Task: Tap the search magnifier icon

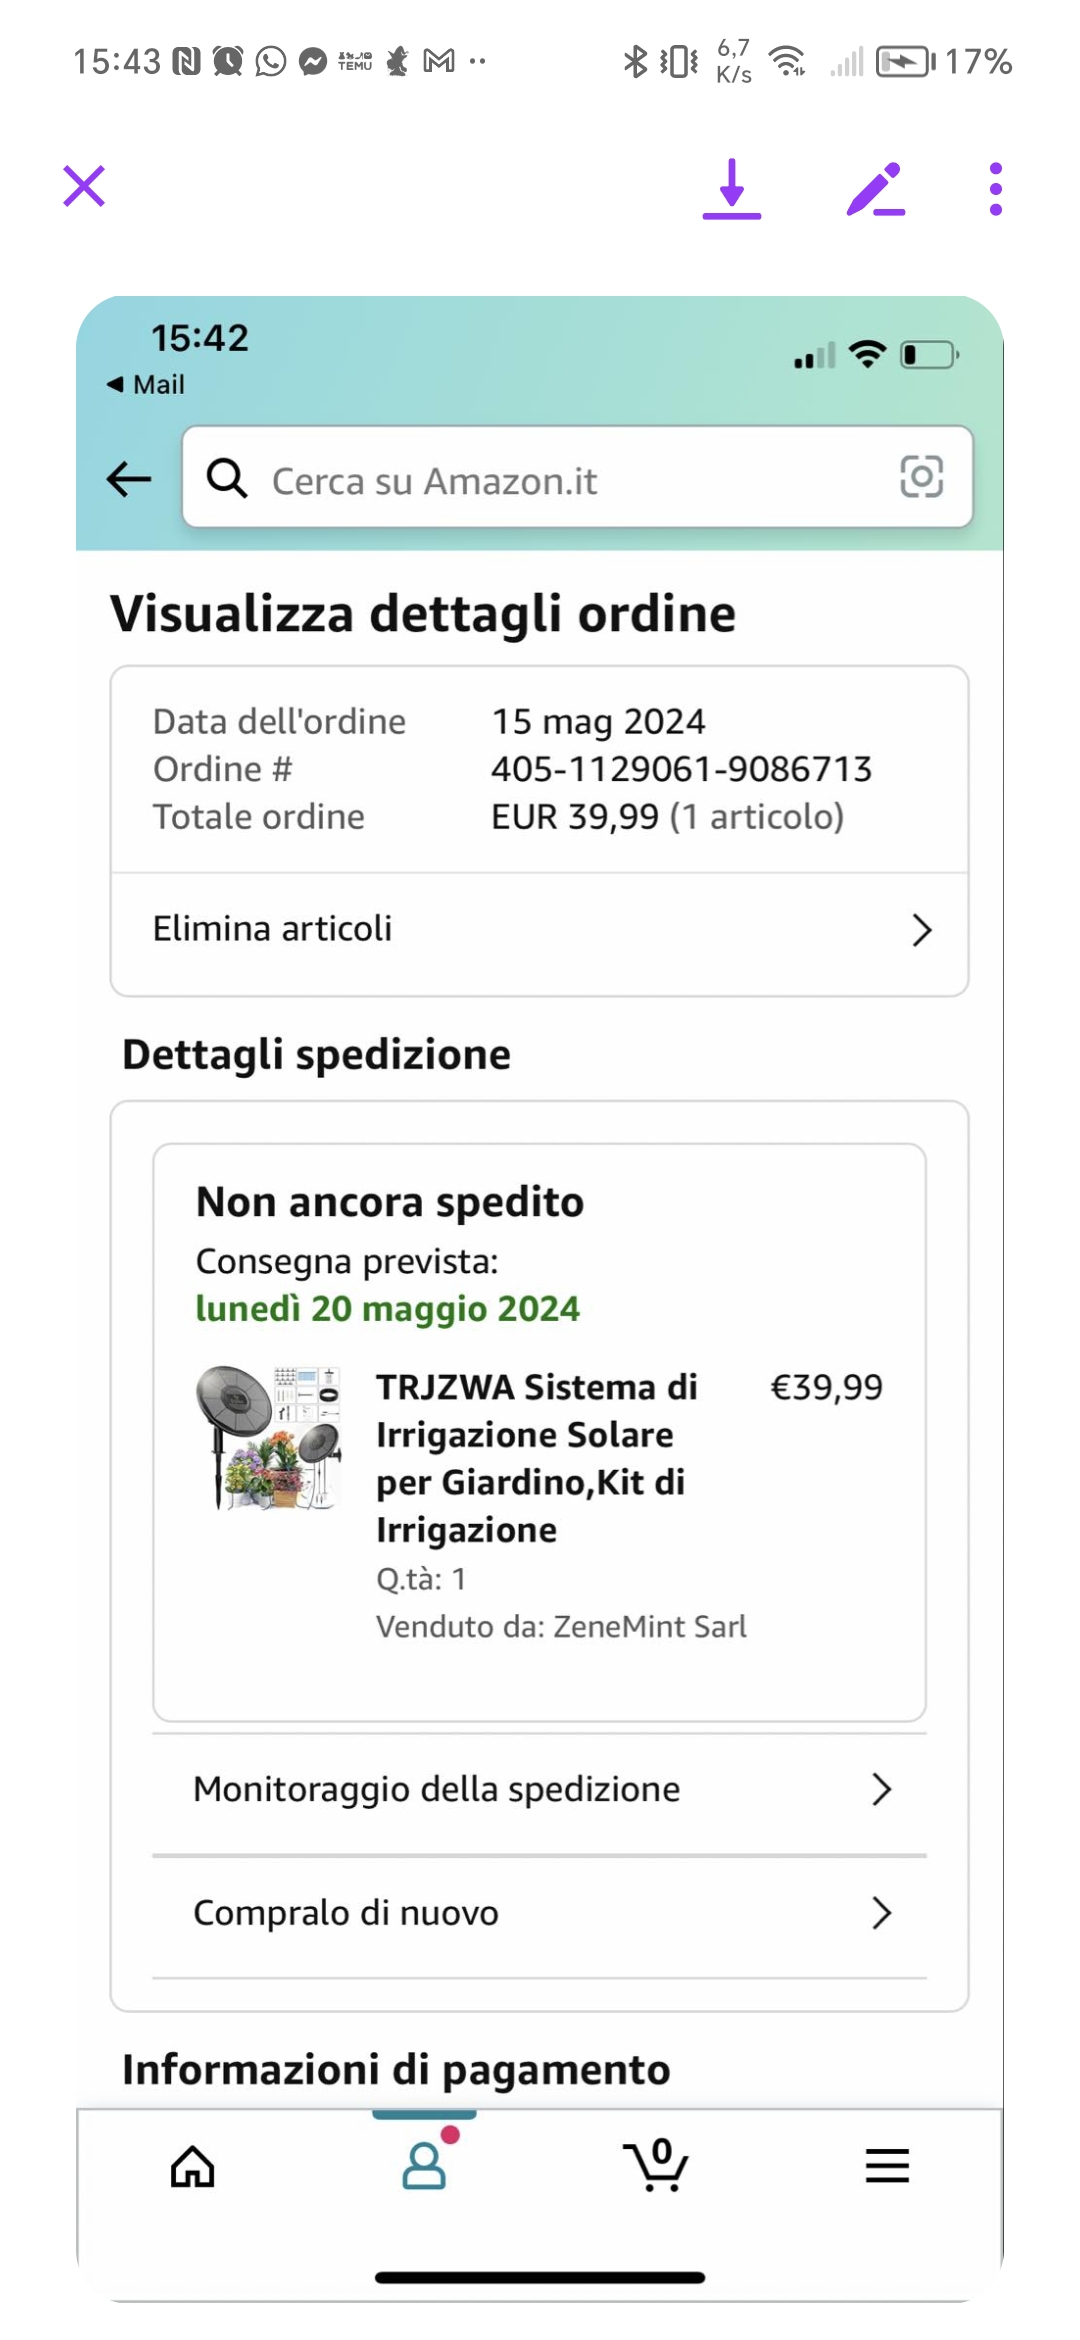Action: [227, 479]
